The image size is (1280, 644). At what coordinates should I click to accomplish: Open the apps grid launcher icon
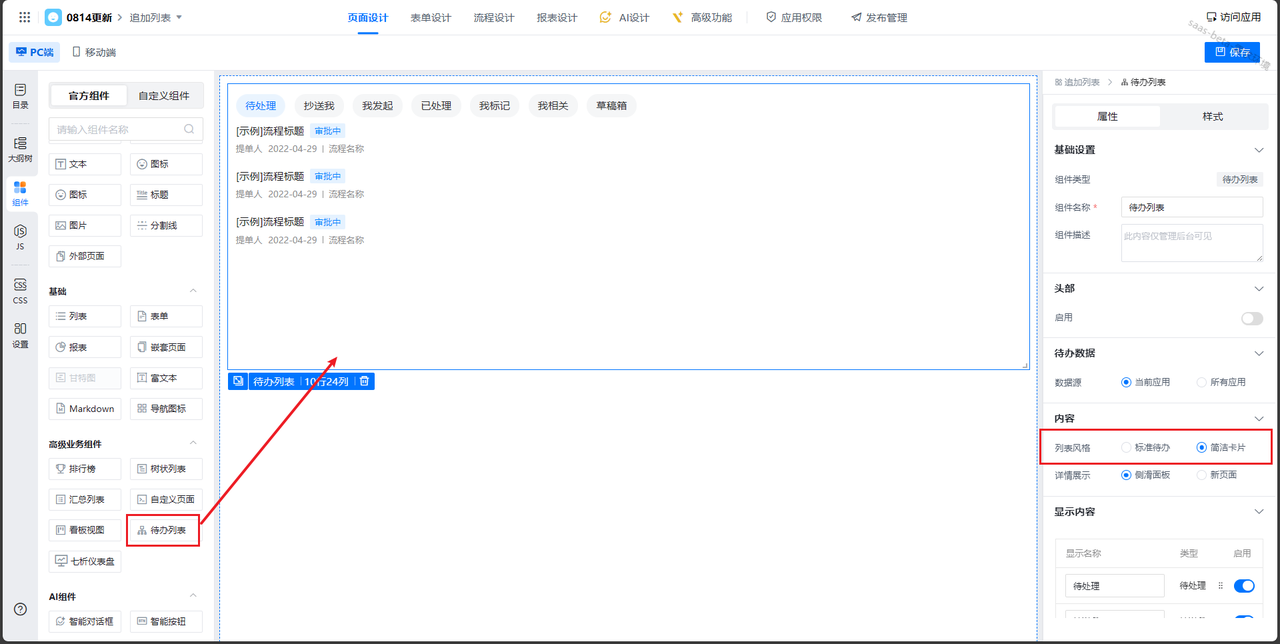coord(24,17)
